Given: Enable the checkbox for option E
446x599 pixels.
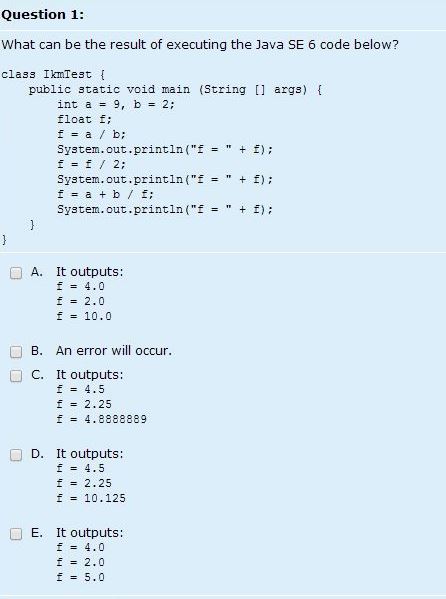Looking at the screenshot, I should (x=16, y=534).
